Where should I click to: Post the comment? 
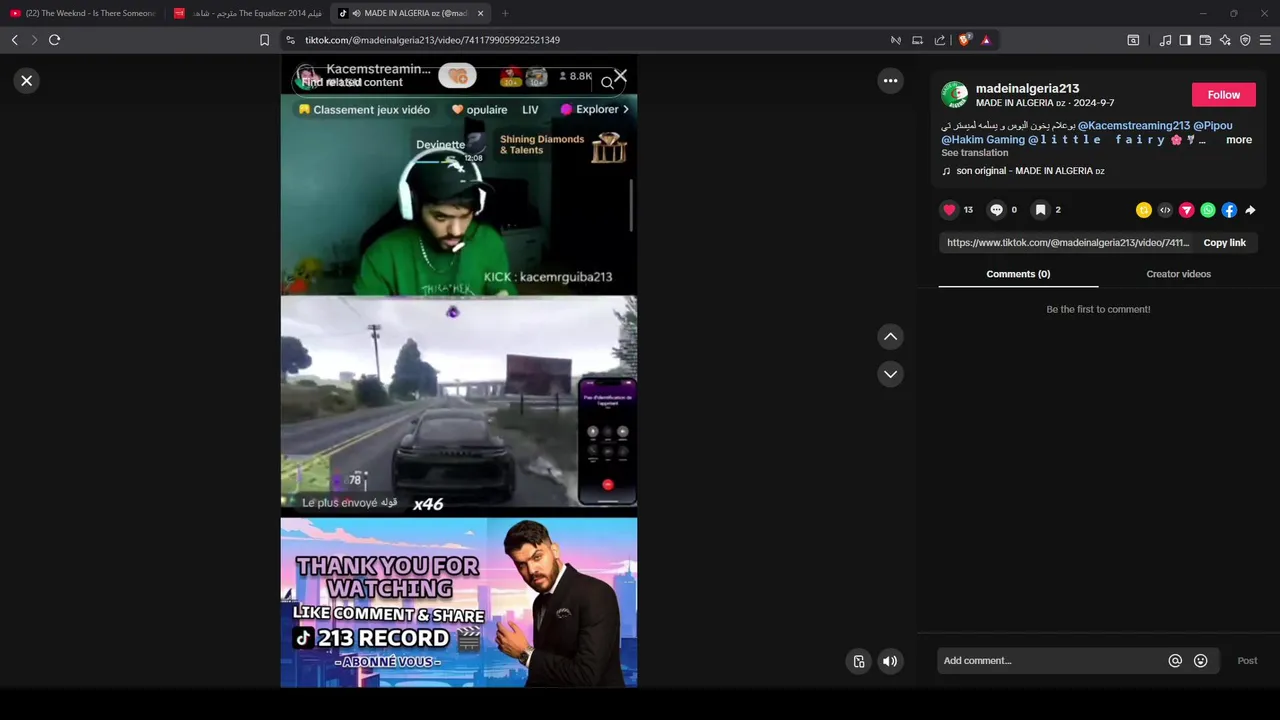[1247, 661]
